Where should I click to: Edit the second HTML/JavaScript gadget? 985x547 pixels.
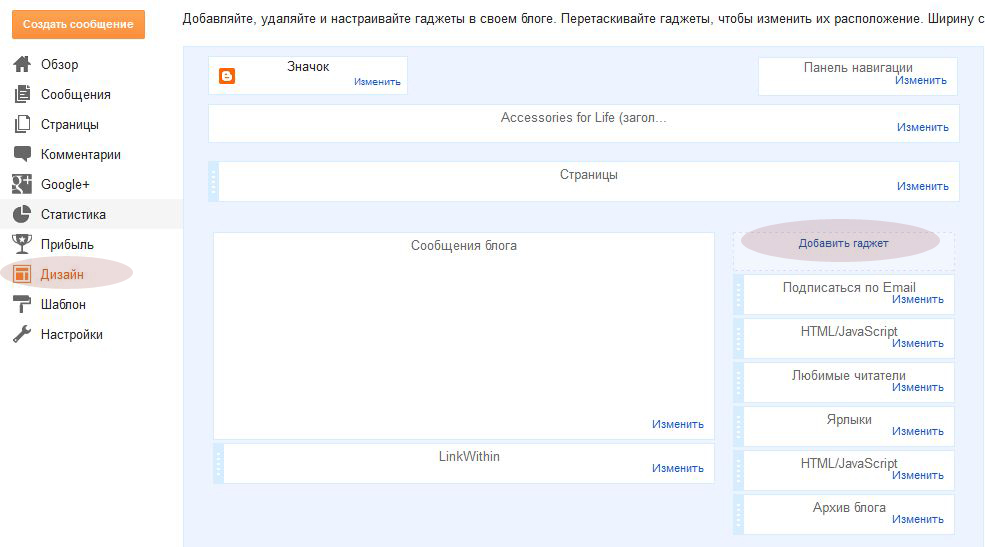917,475
